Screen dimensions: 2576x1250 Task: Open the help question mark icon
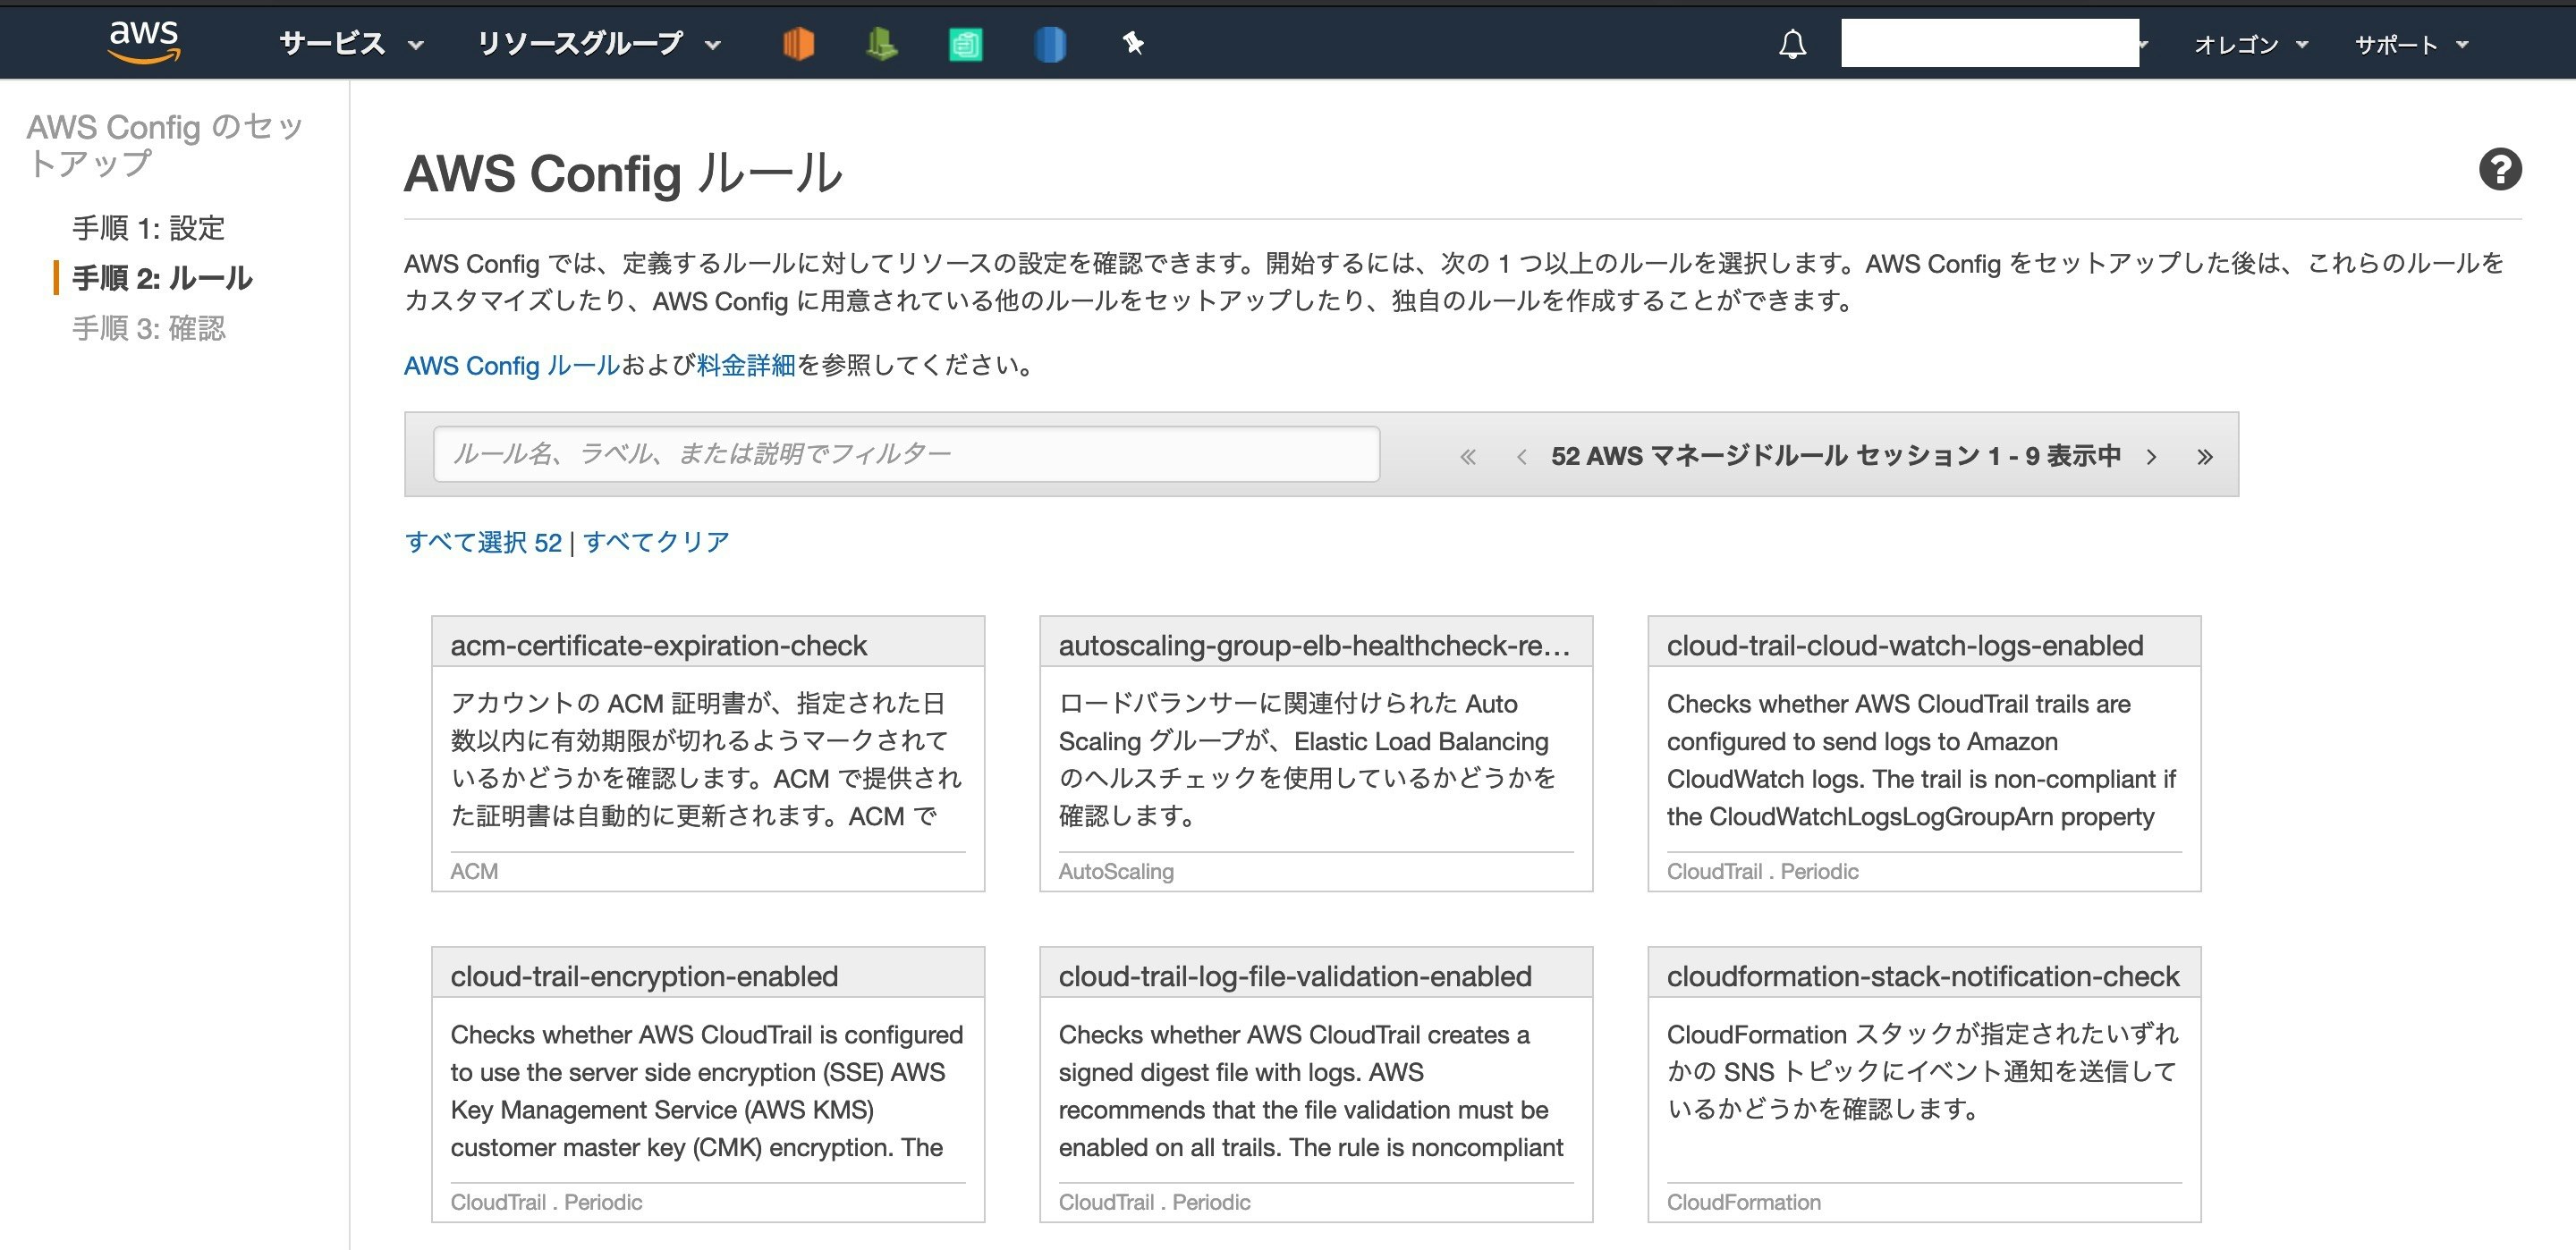tap(2500, 169)
